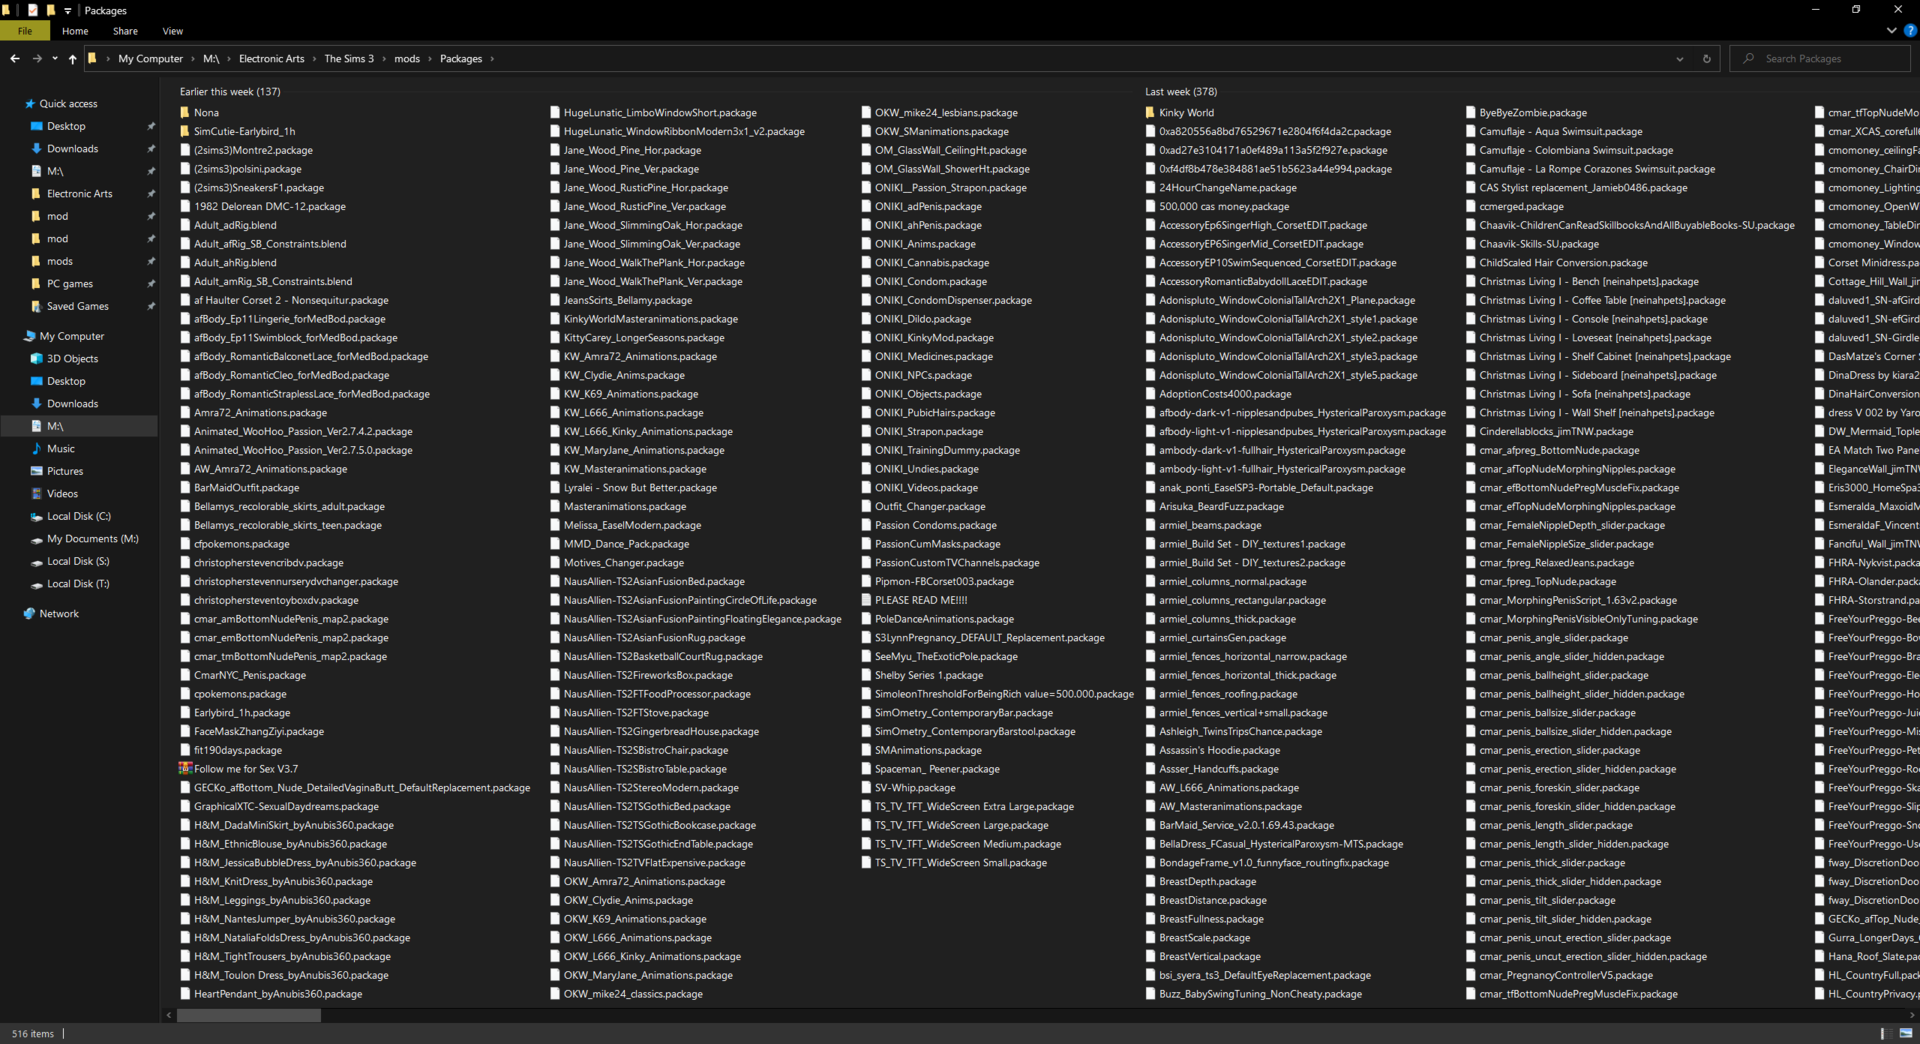Screen dimensions: 1920x1044
Task: Select My Computer in address breadcrumb
Action: [x=150, y=59]
